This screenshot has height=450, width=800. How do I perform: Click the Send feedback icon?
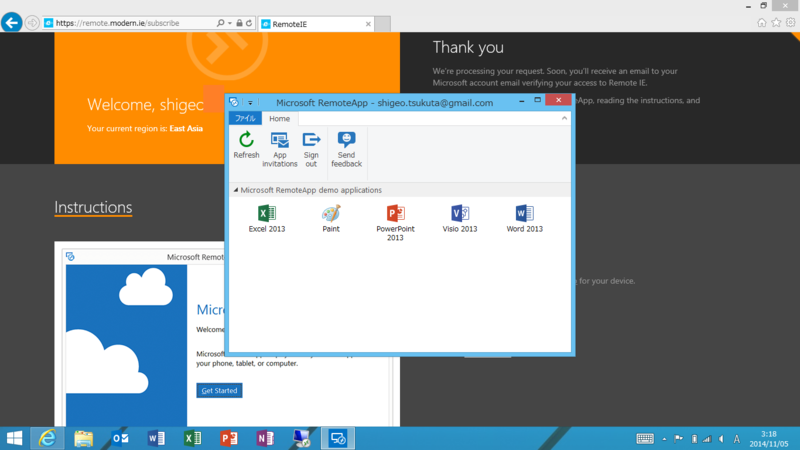point(346,149)
